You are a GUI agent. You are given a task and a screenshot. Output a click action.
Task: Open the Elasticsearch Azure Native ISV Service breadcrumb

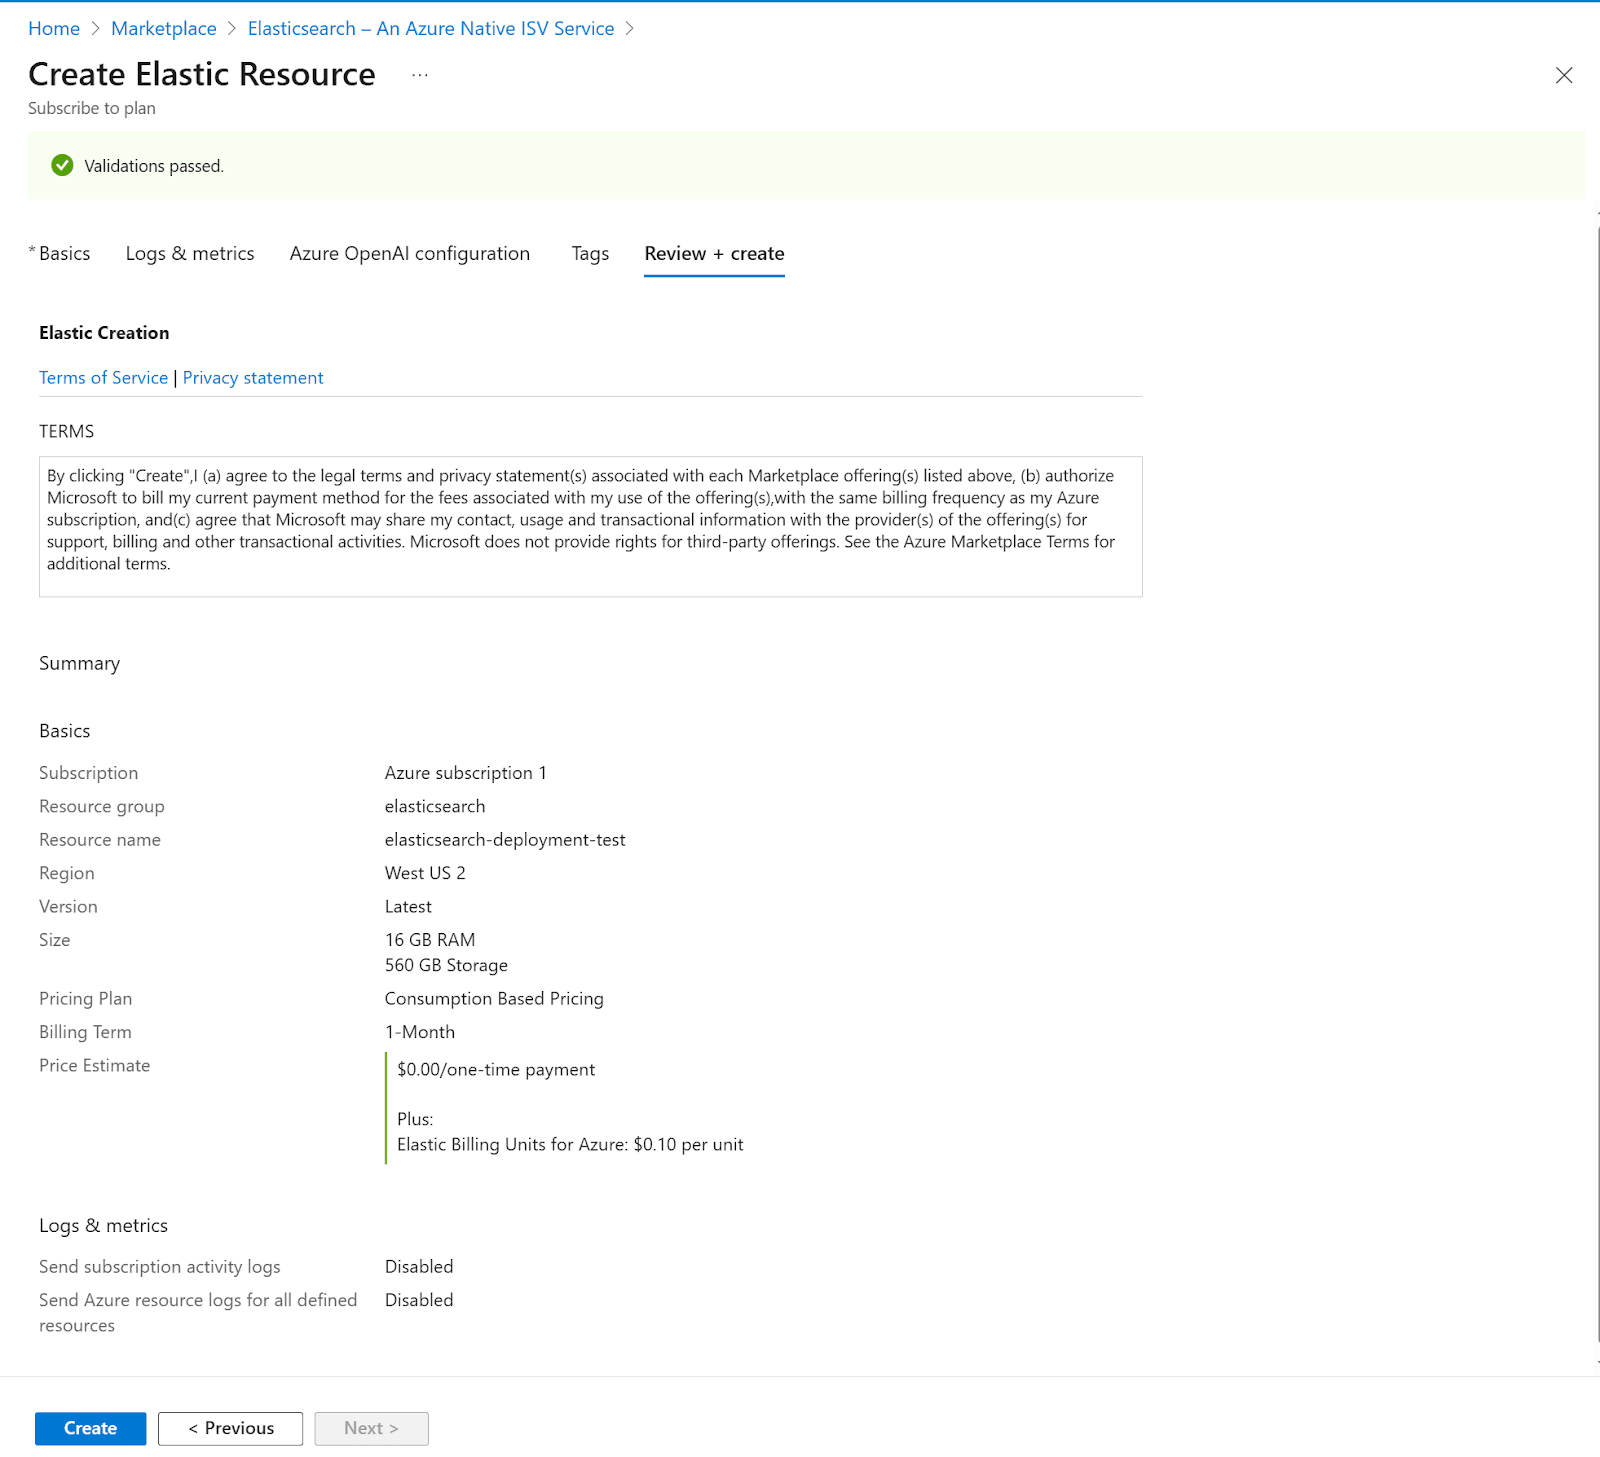(431, 28)
